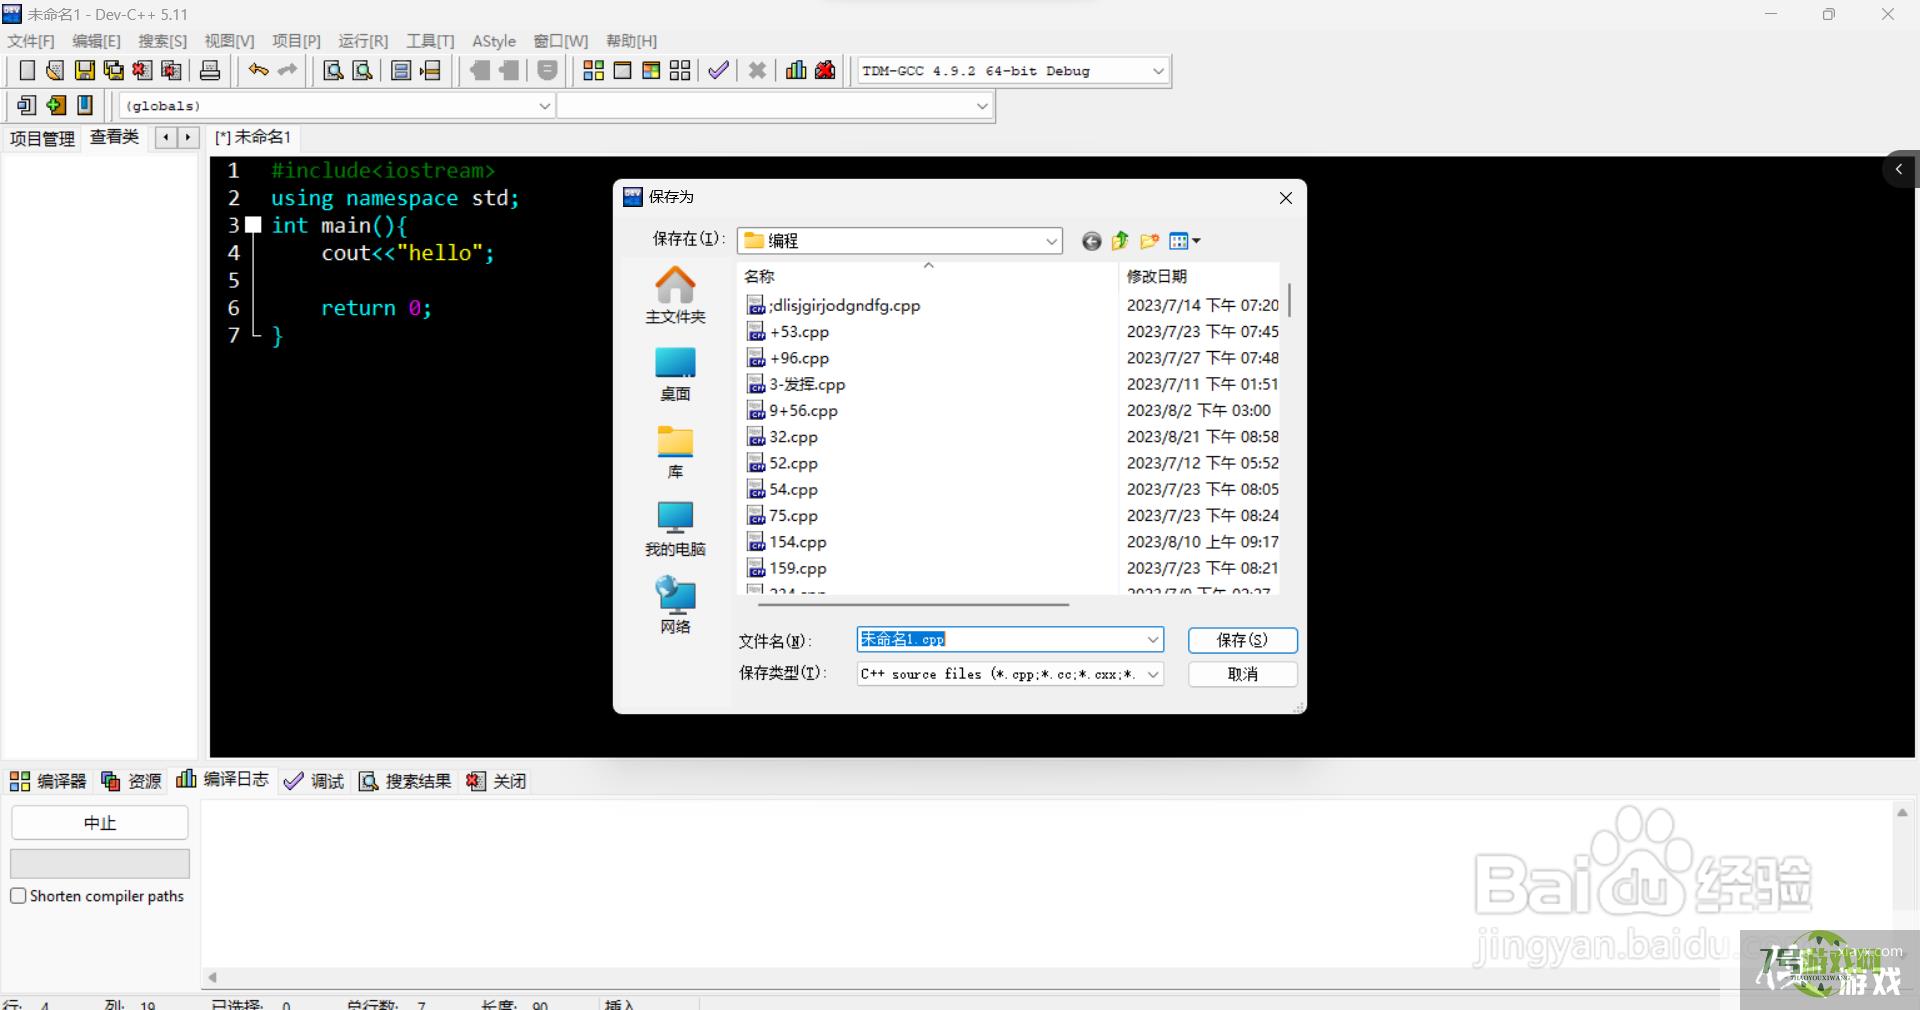
Task: Create new folder via save dialog icon
Action: pos(1149,241)
